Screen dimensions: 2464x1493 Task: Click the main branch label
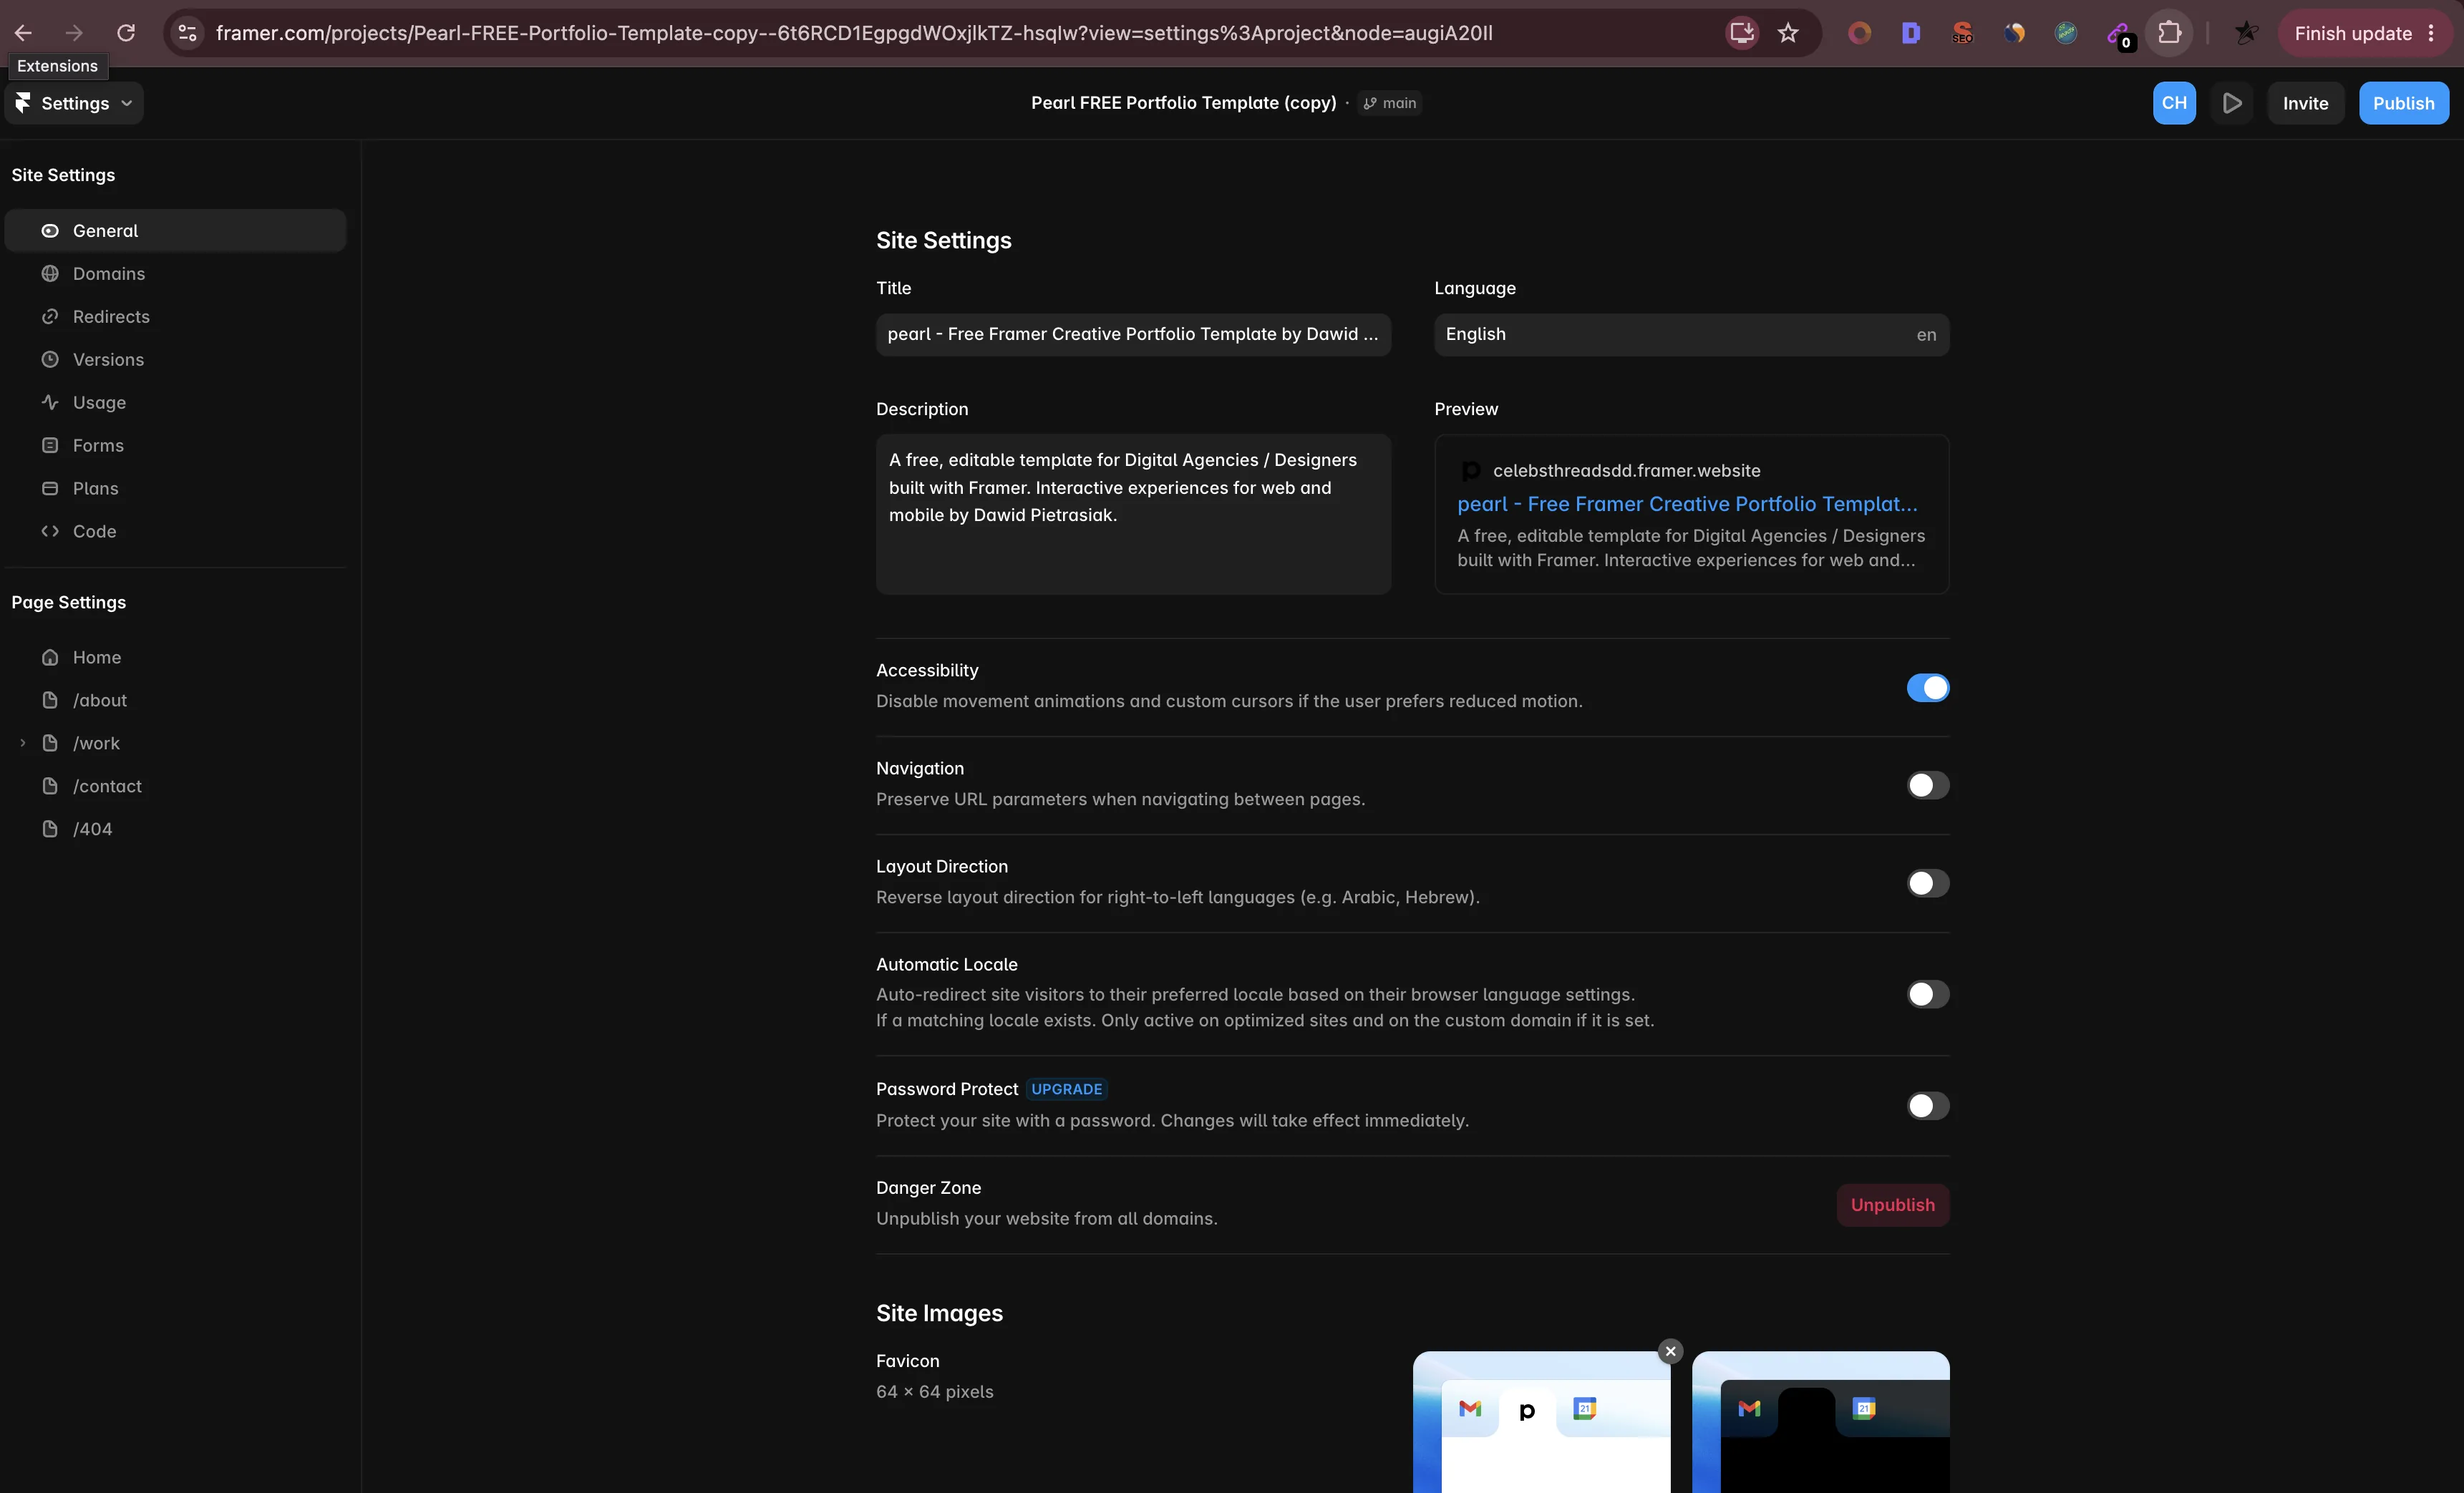[x=1389, y=103]
